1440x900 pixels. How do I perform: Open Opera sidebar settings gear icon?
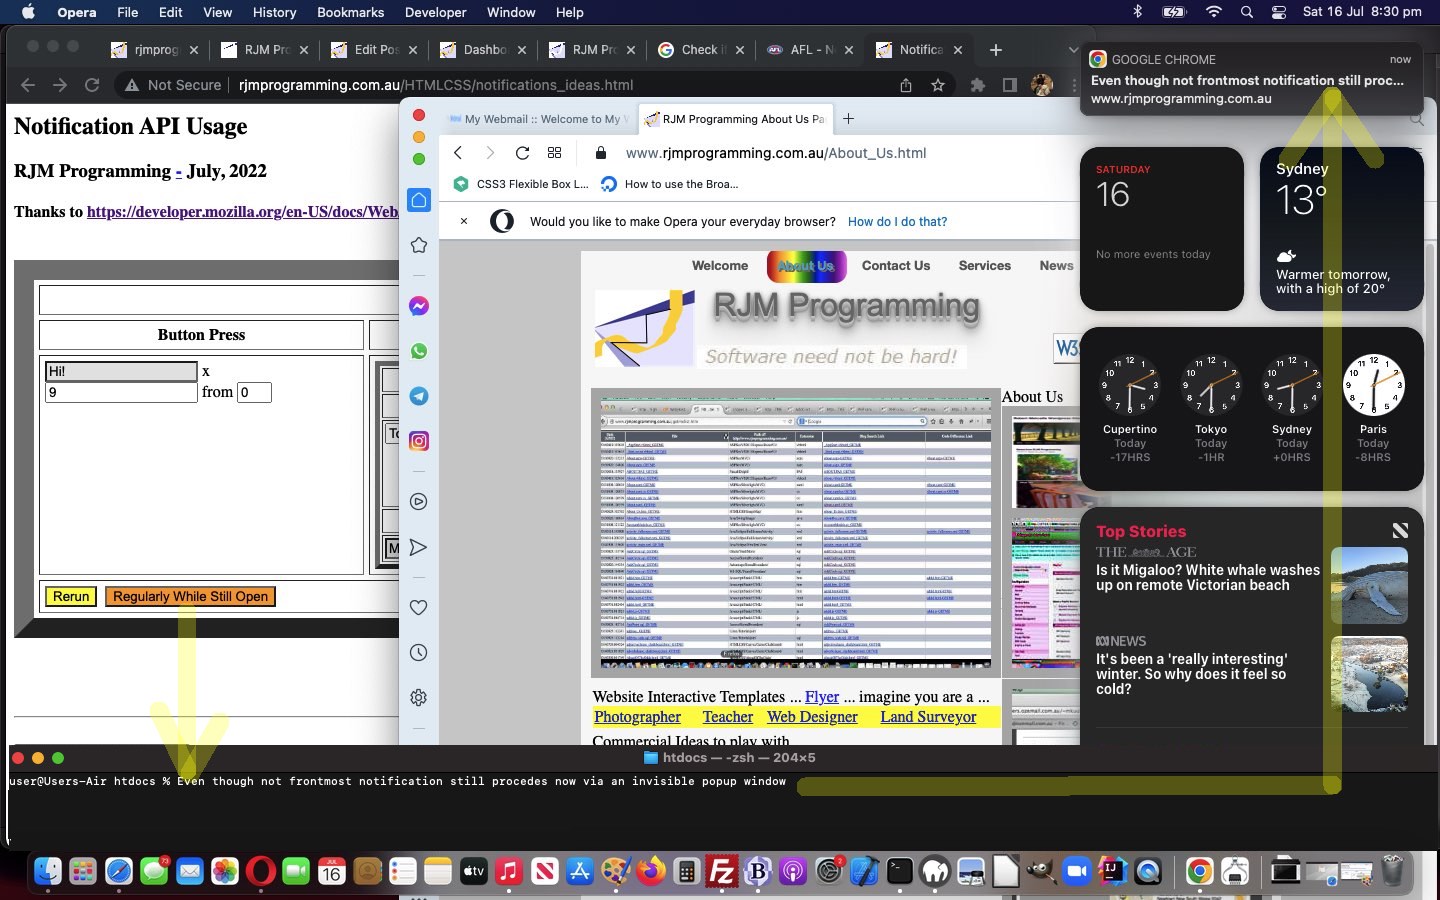tap(419, 698)
